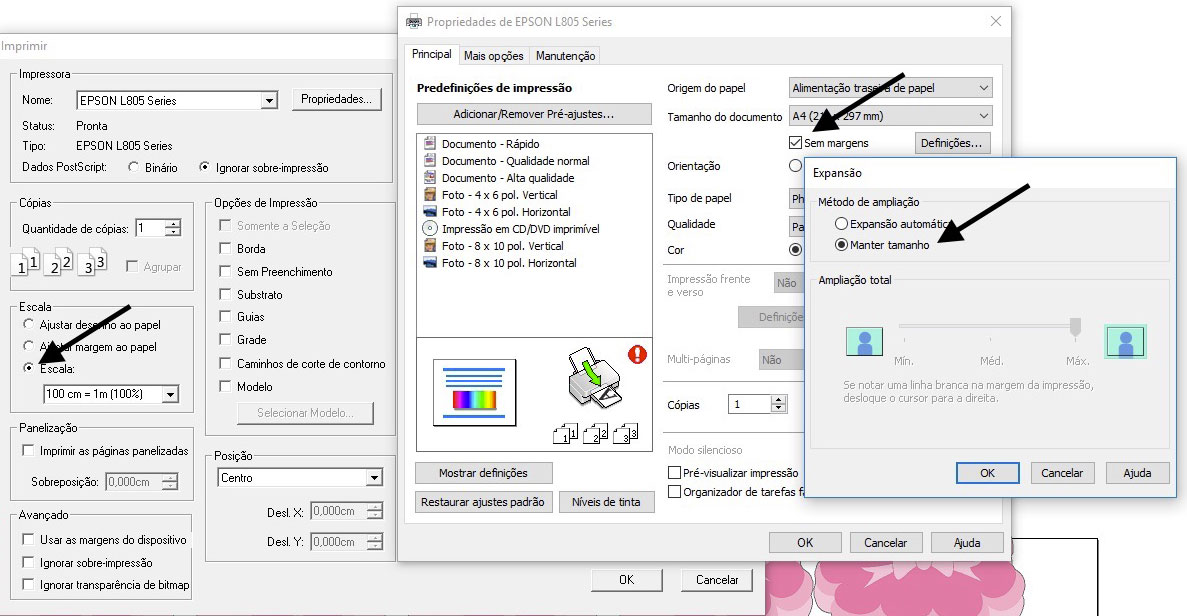Image resolution: width=1187 pixels, height=616 pixels.
Task: Check Ignorar transparência de bitmap
Action: [28, 584]
